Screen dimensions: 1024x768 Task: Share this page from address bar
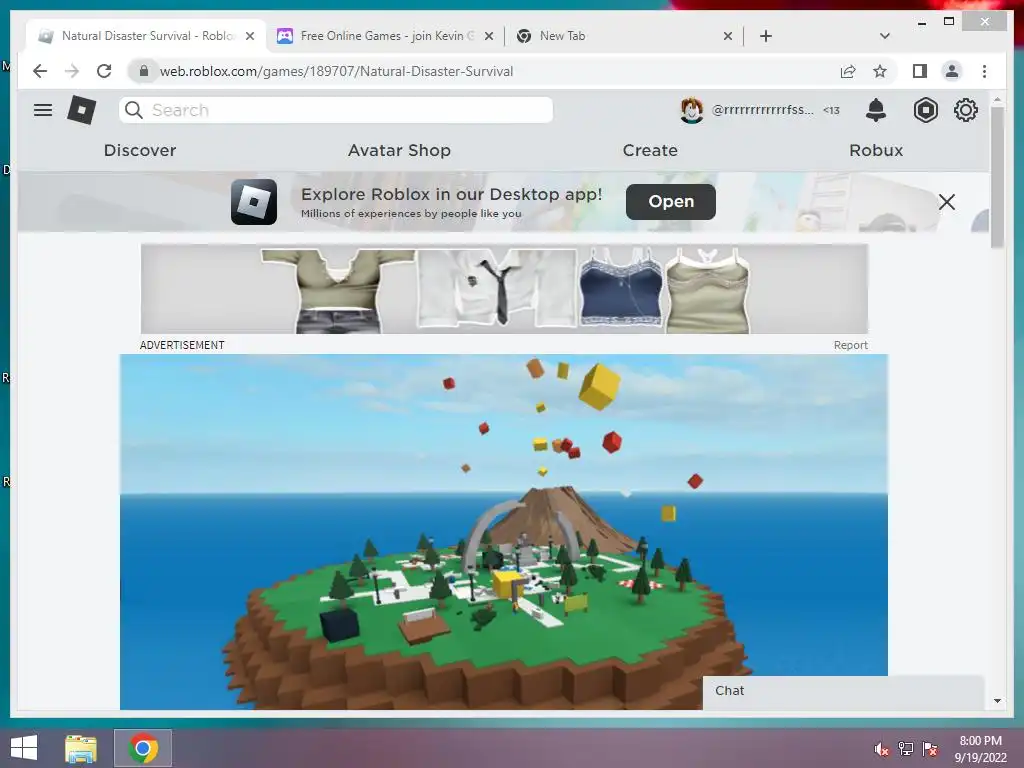coord(848,71)
